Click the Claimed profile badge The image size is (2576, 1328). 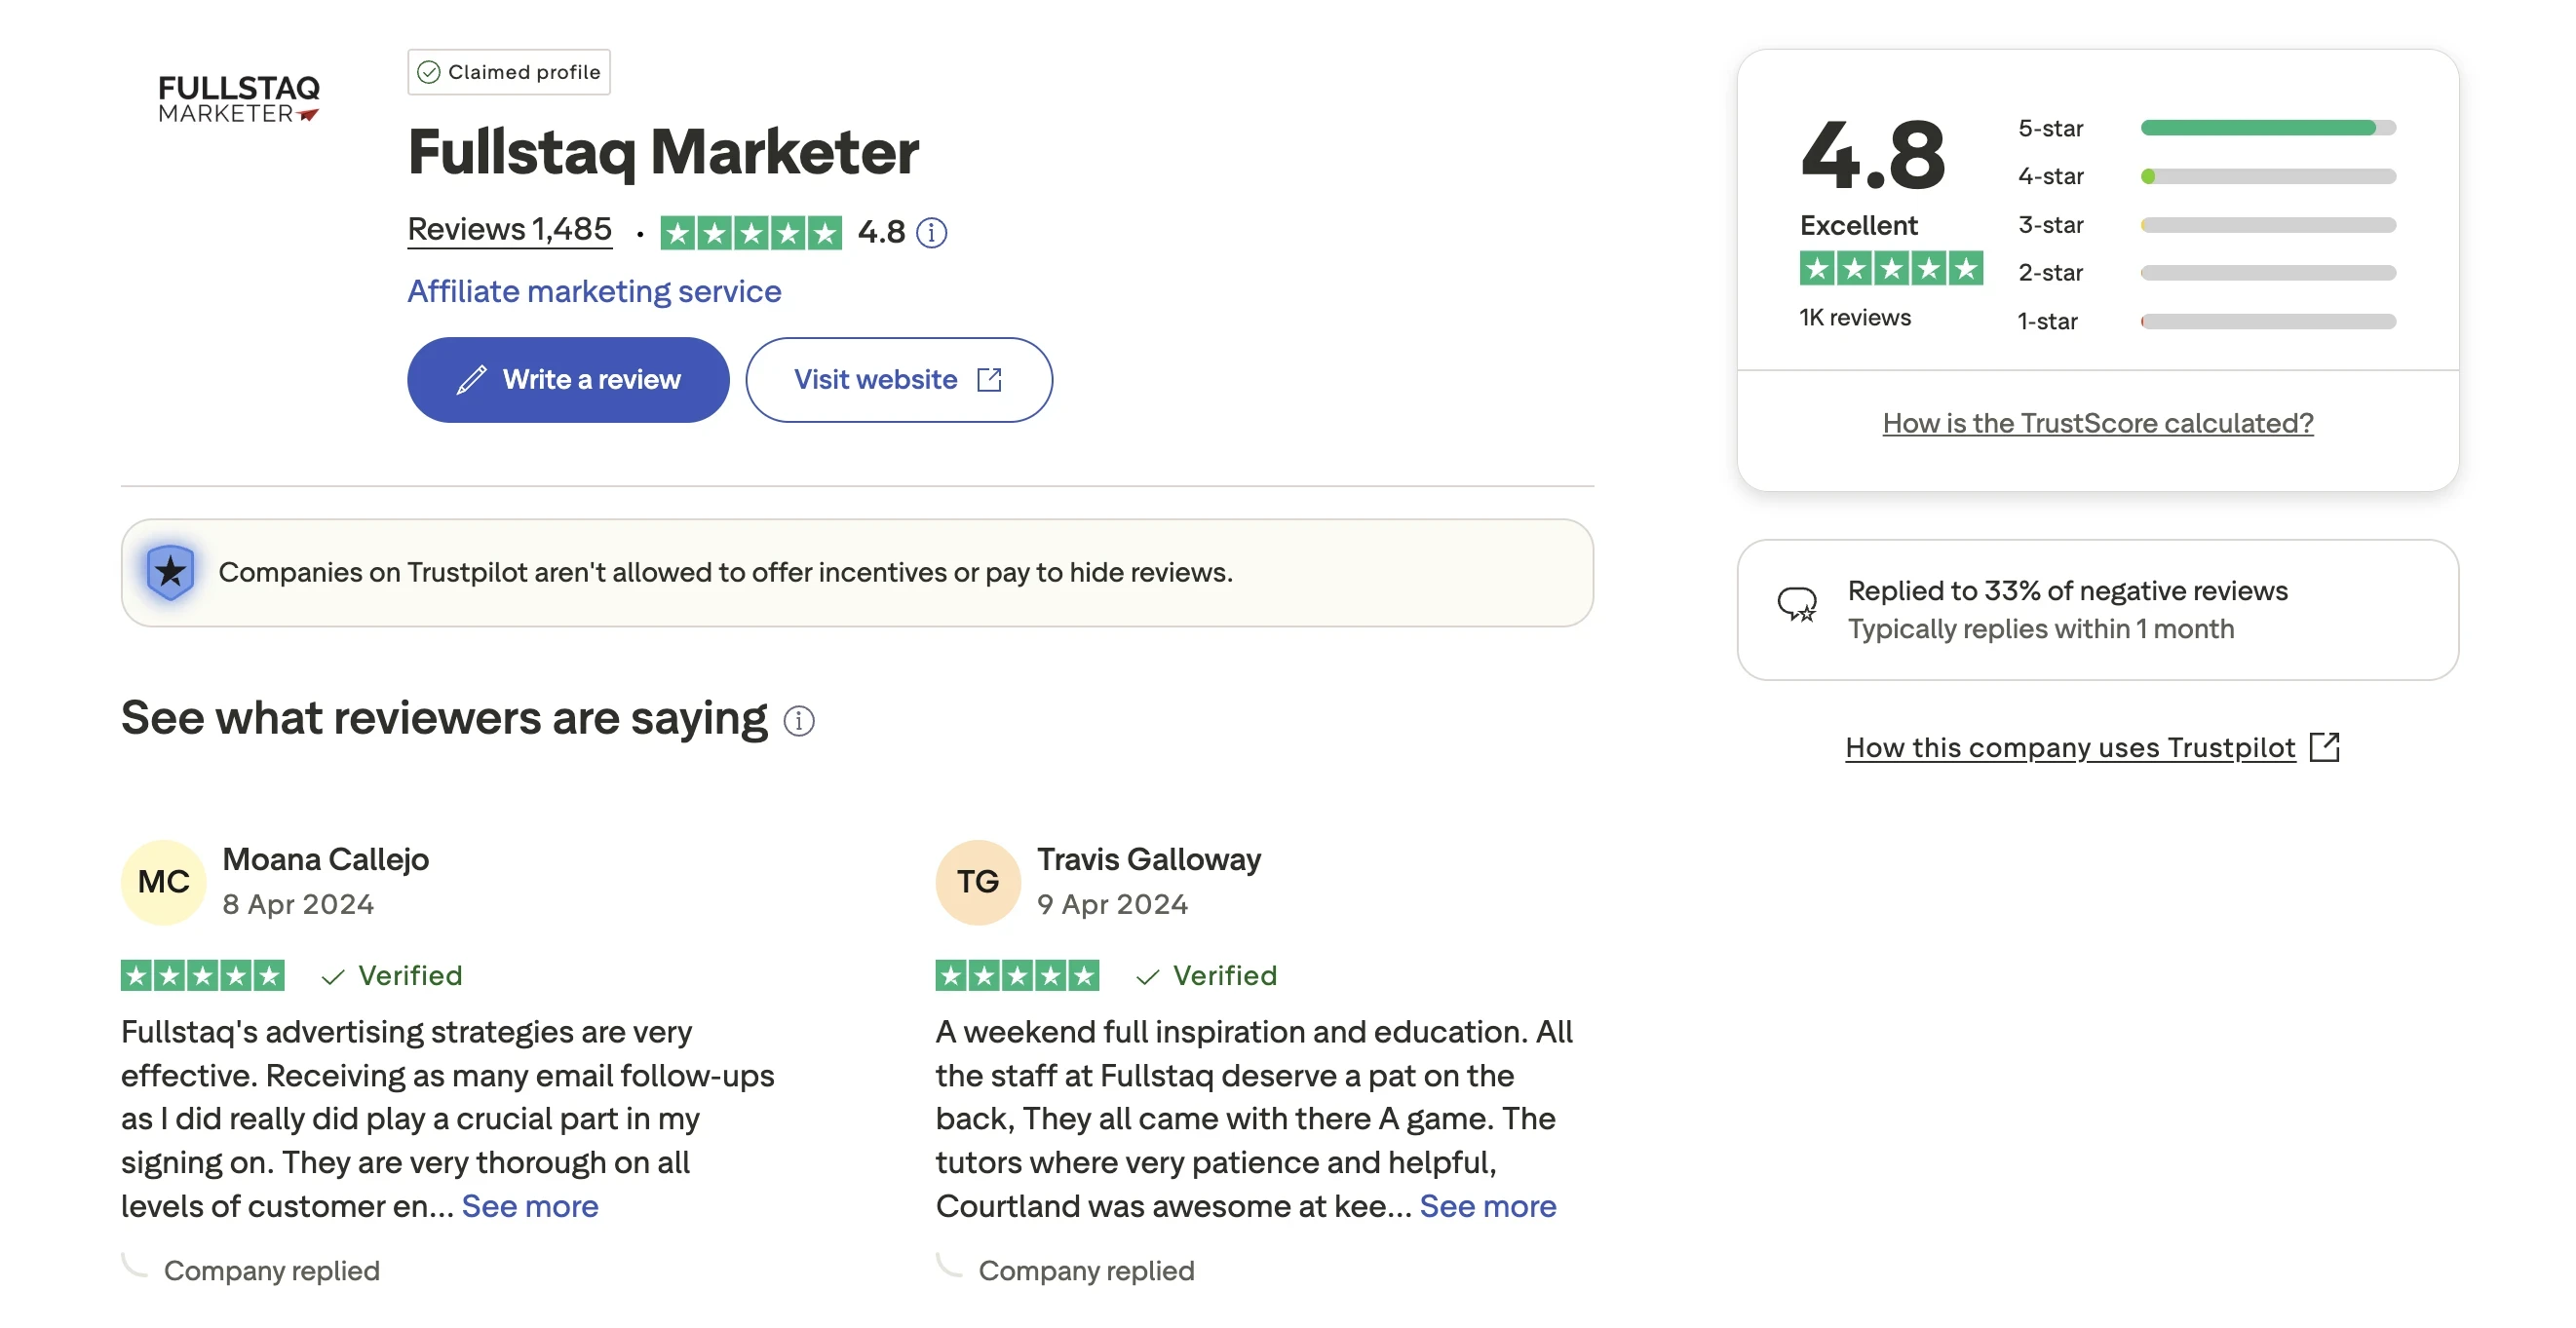pos(509,72)
